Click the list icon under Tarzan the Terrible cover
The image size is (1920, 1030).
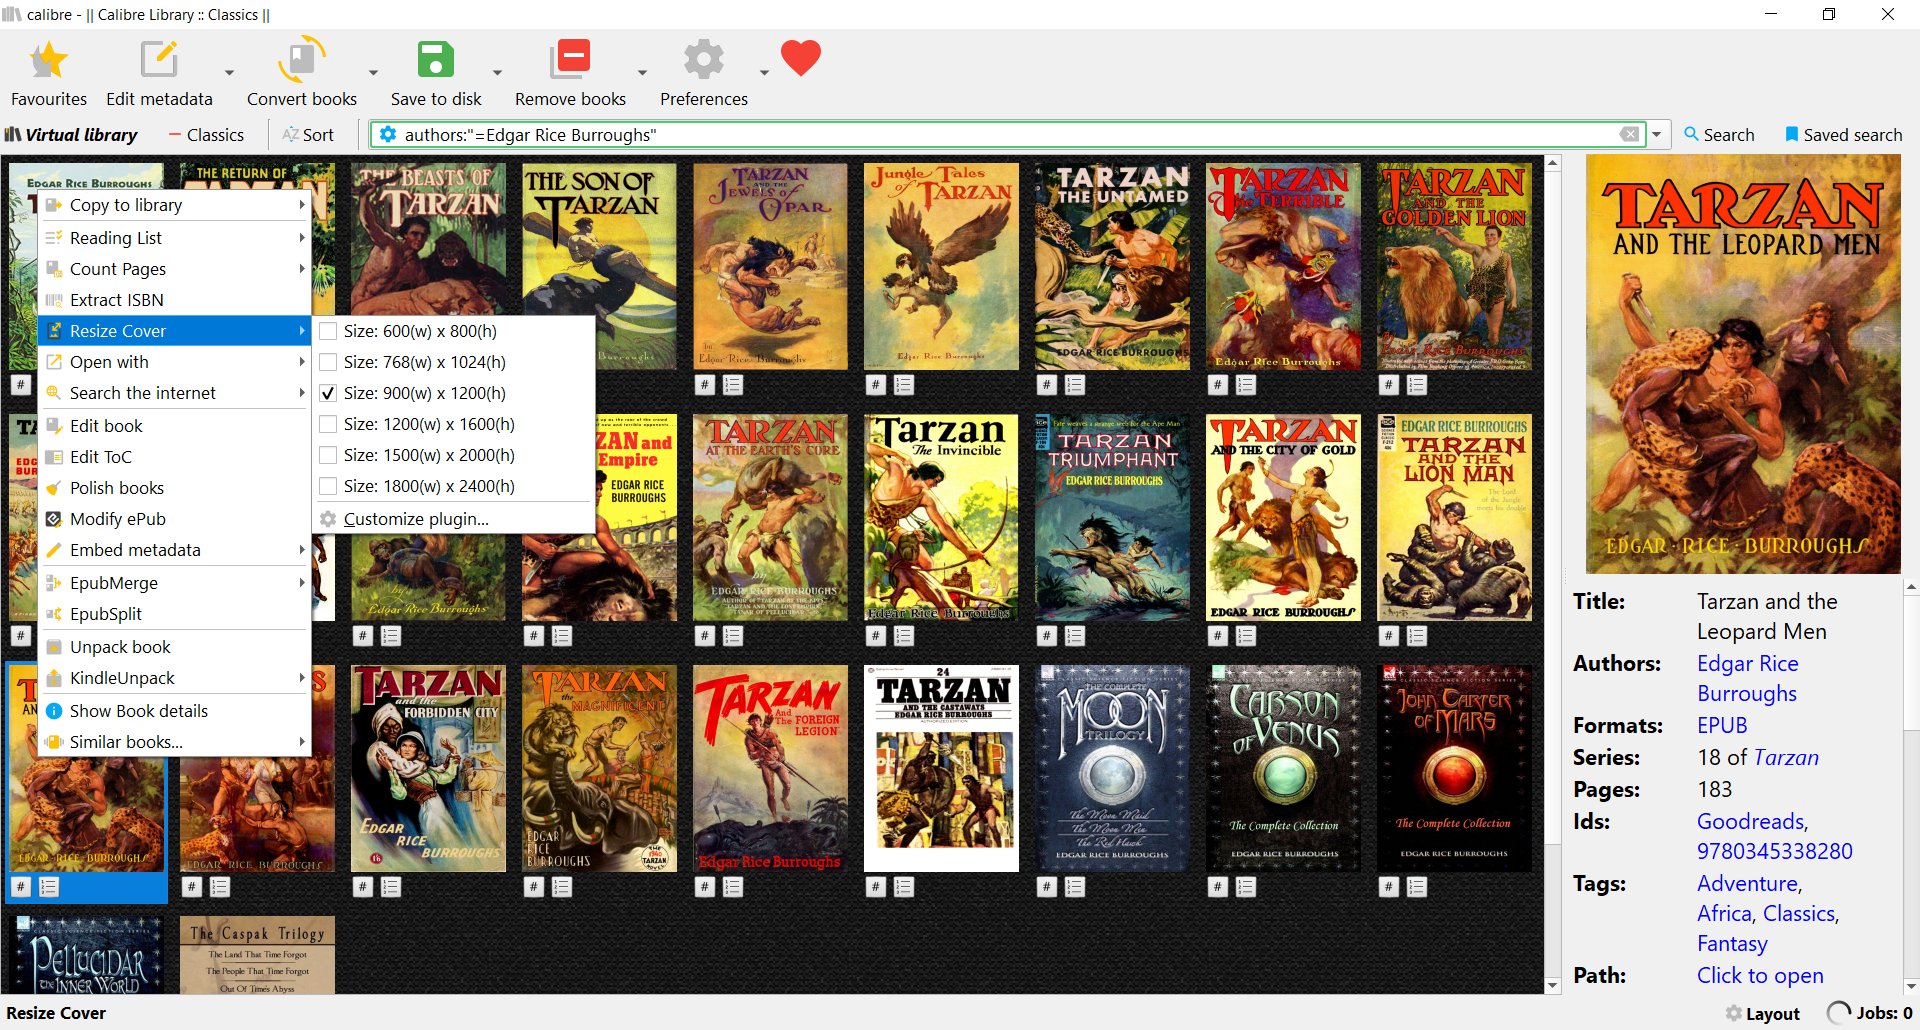pyautogui.click(x=1246, y=385)
